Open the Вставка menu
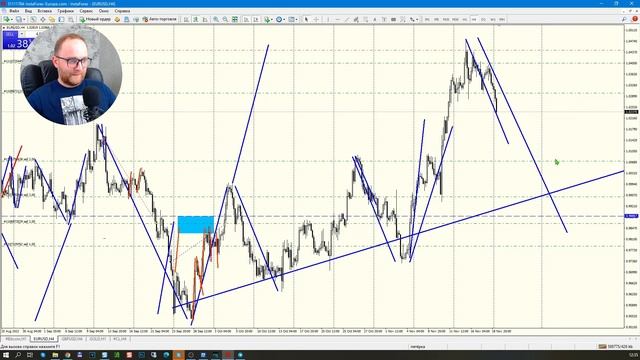The width and height of the screenshot is (640, 360). 44,11
